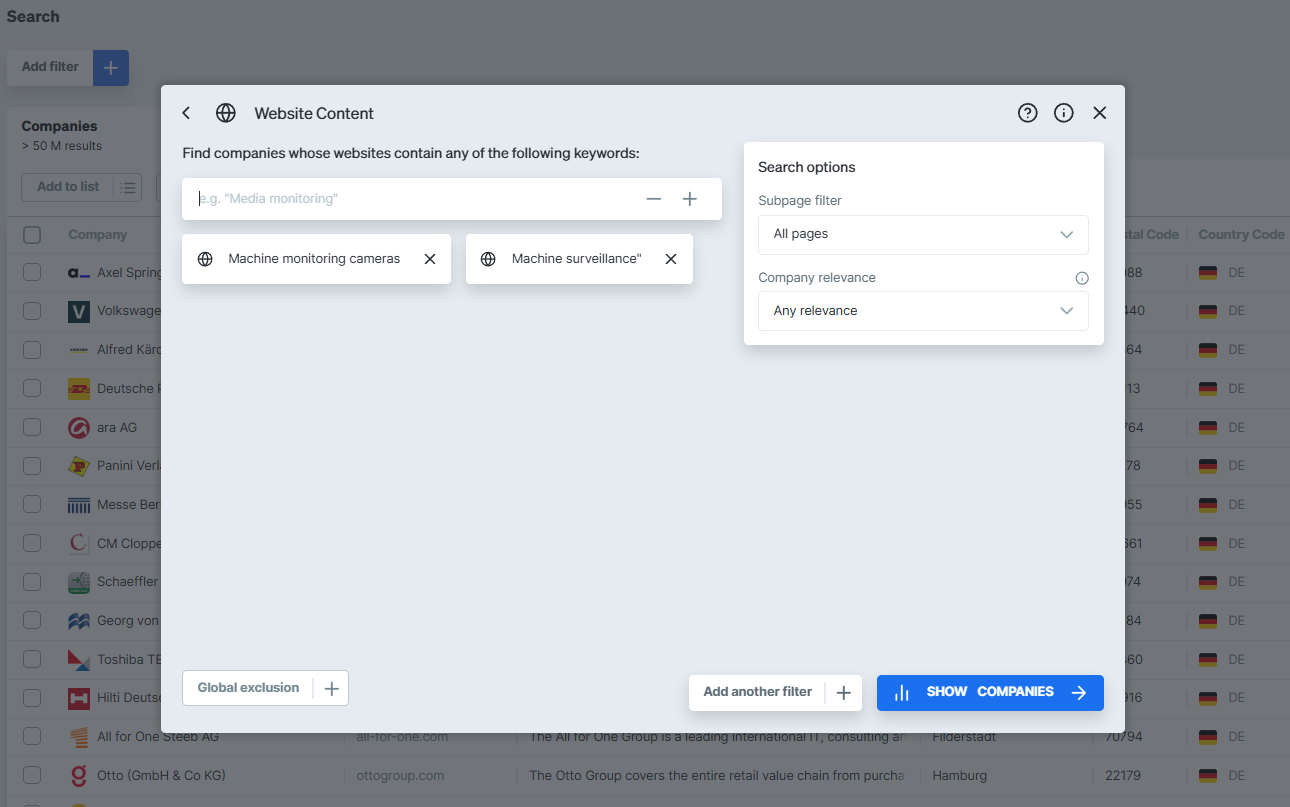Select the header select-all checkbox above the company list
This screenshot has width=1290, height=807.
31,234
